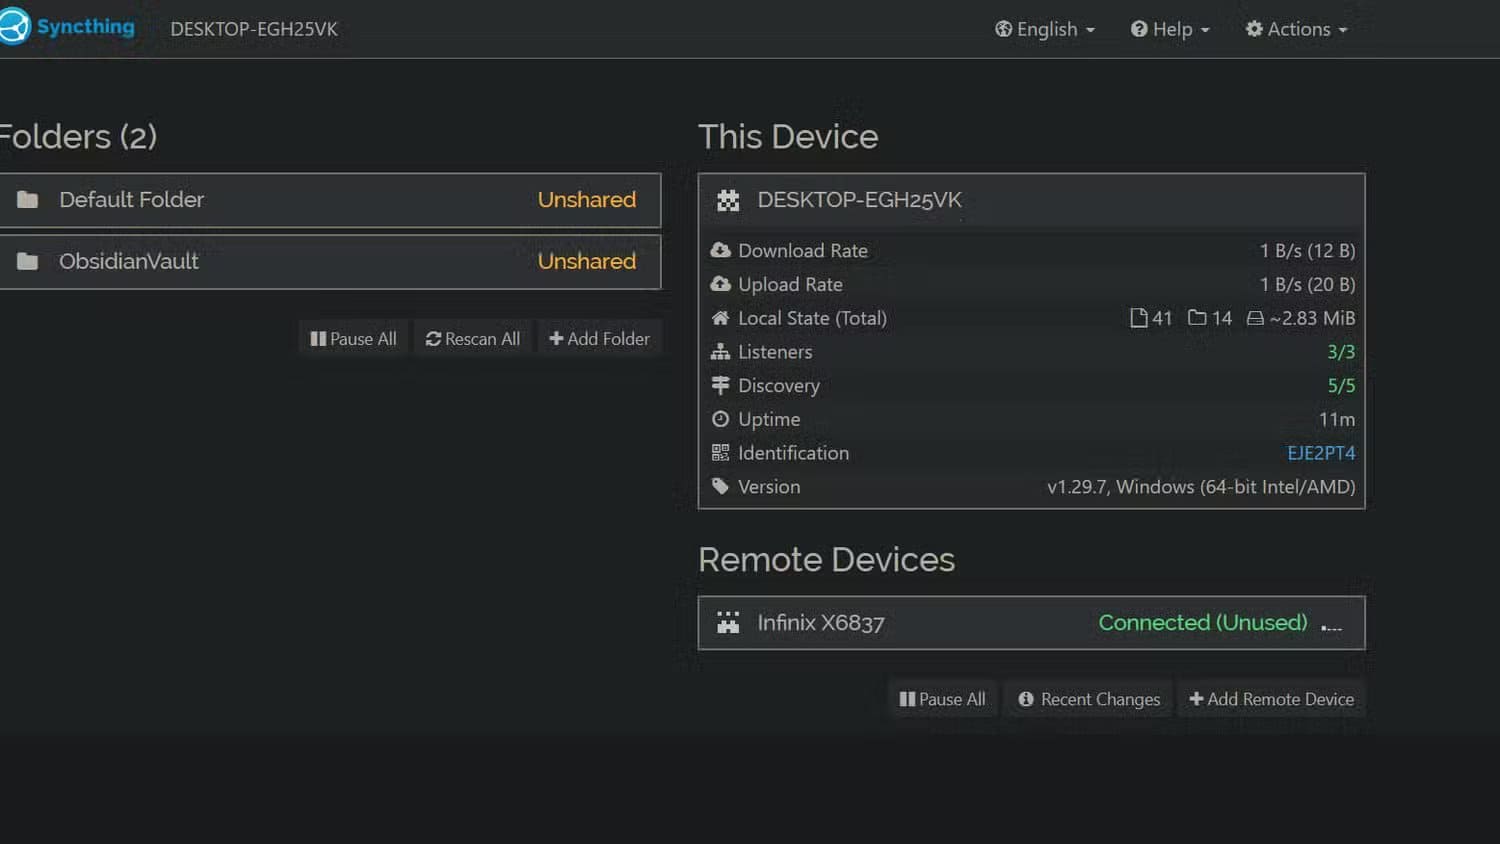Viewport: 1500px width, 844px height.
Task: Click the Upload Rate cloud icon
Action: tap(720, 284)
